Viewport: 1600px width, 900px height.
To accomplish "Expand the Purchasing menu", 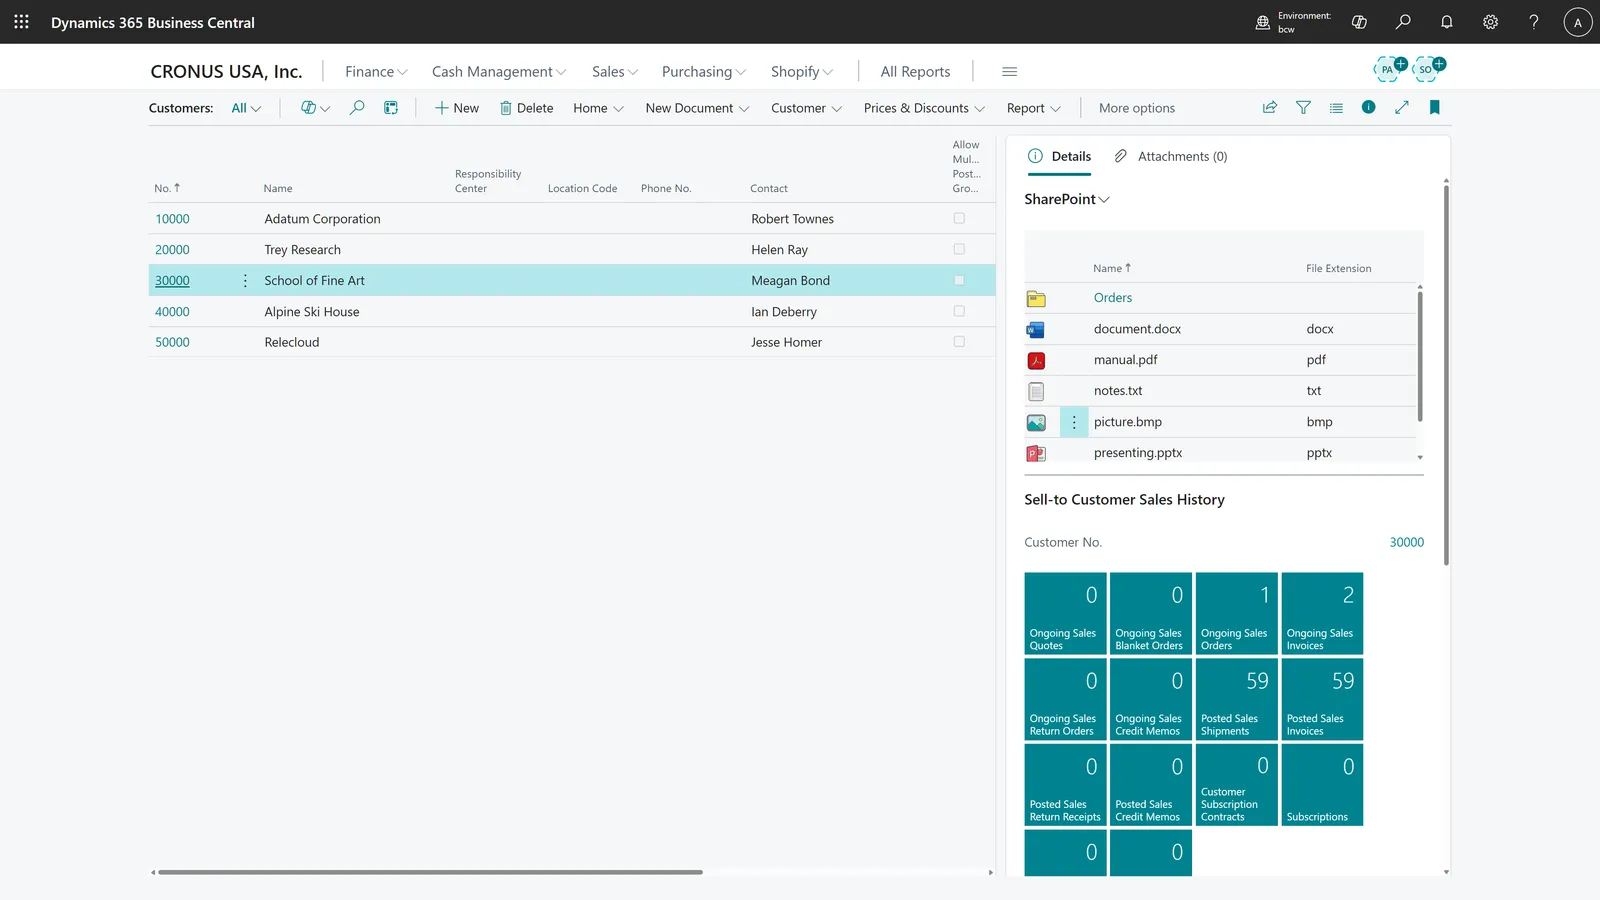I will coord(704,72).
